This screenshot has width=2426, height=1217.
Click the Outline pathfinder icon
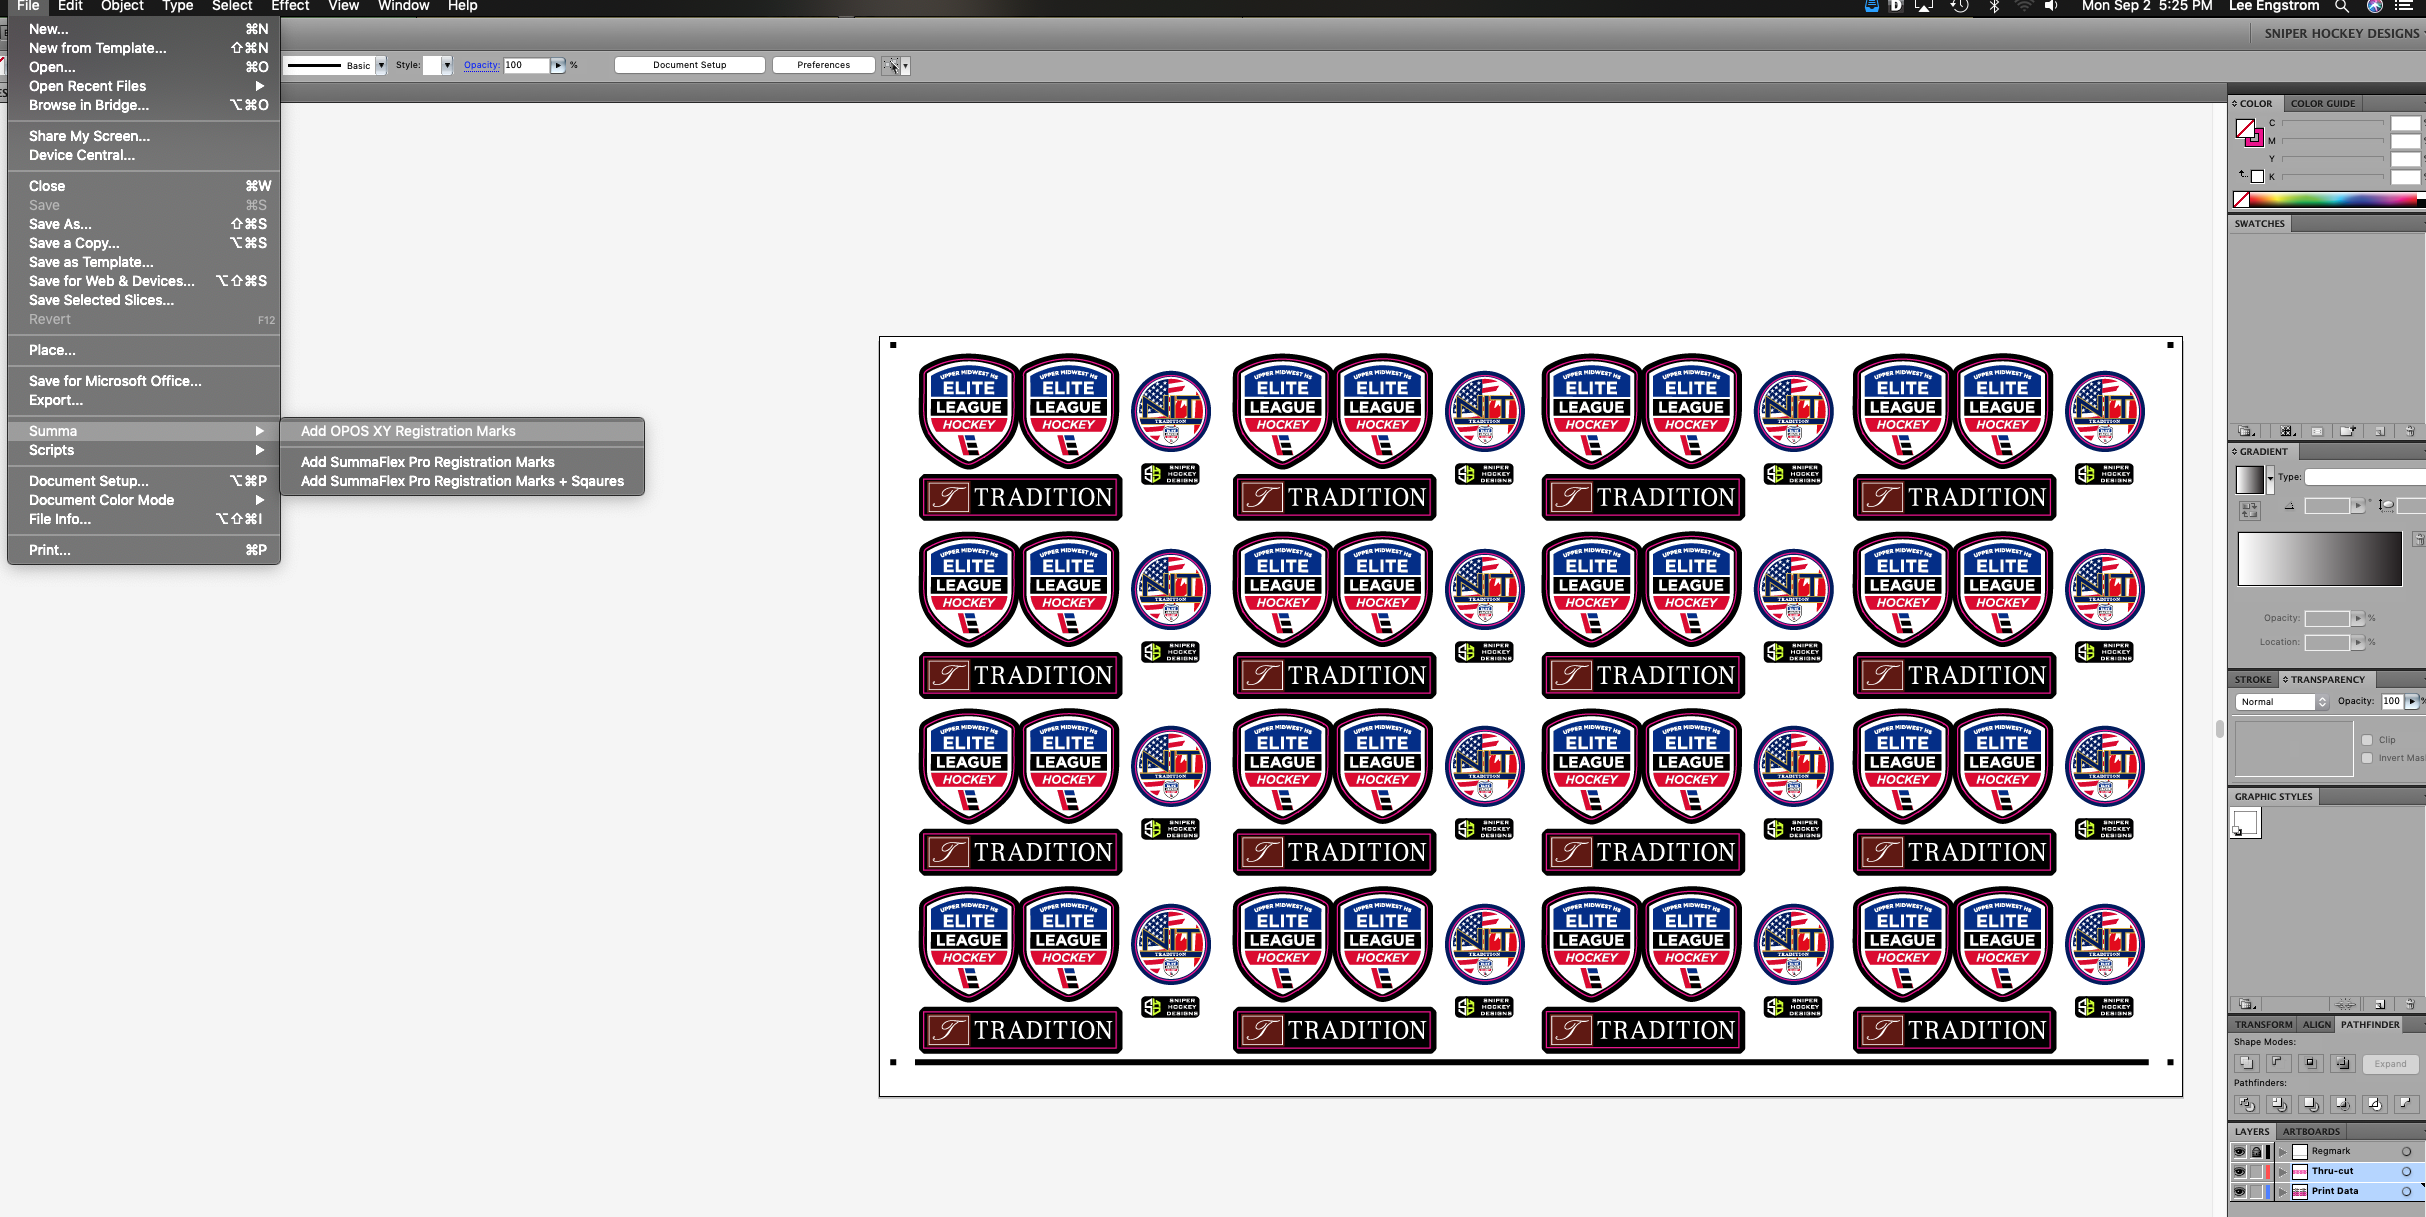[2374, 1104]
